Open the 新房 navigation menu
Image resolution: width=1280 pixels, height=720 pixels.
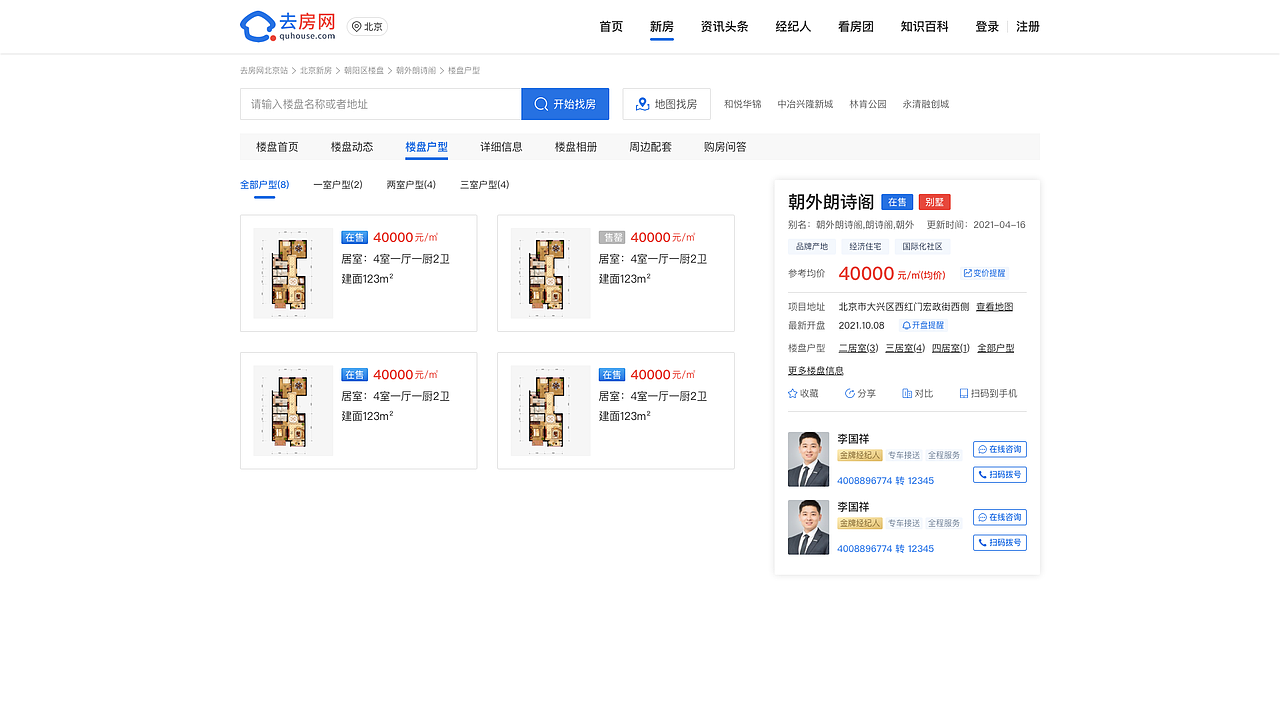[661, 26]
